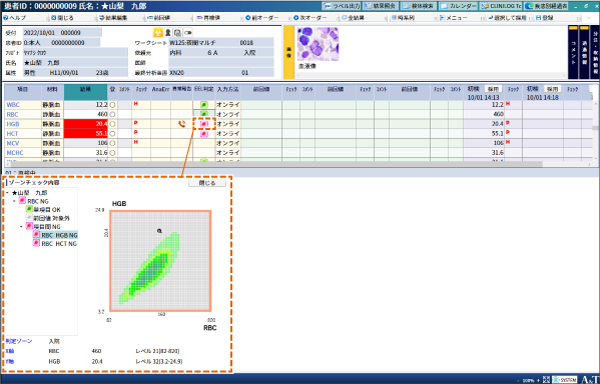Screen dimensions: 600x384
Task: Click the pink EEL判定 icon for HCT
Action: click(204, 134)
